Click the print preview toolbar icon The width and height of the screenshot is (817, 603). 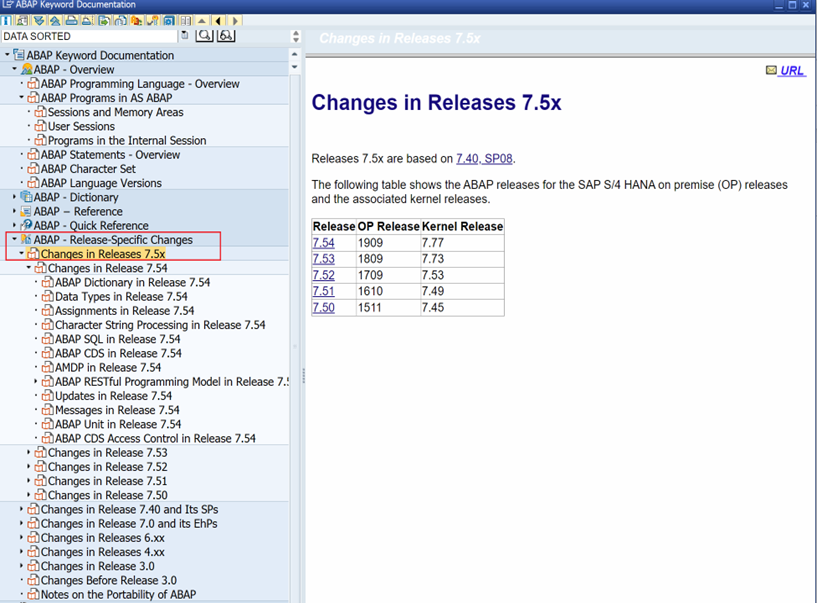click(x=88, y=21)
